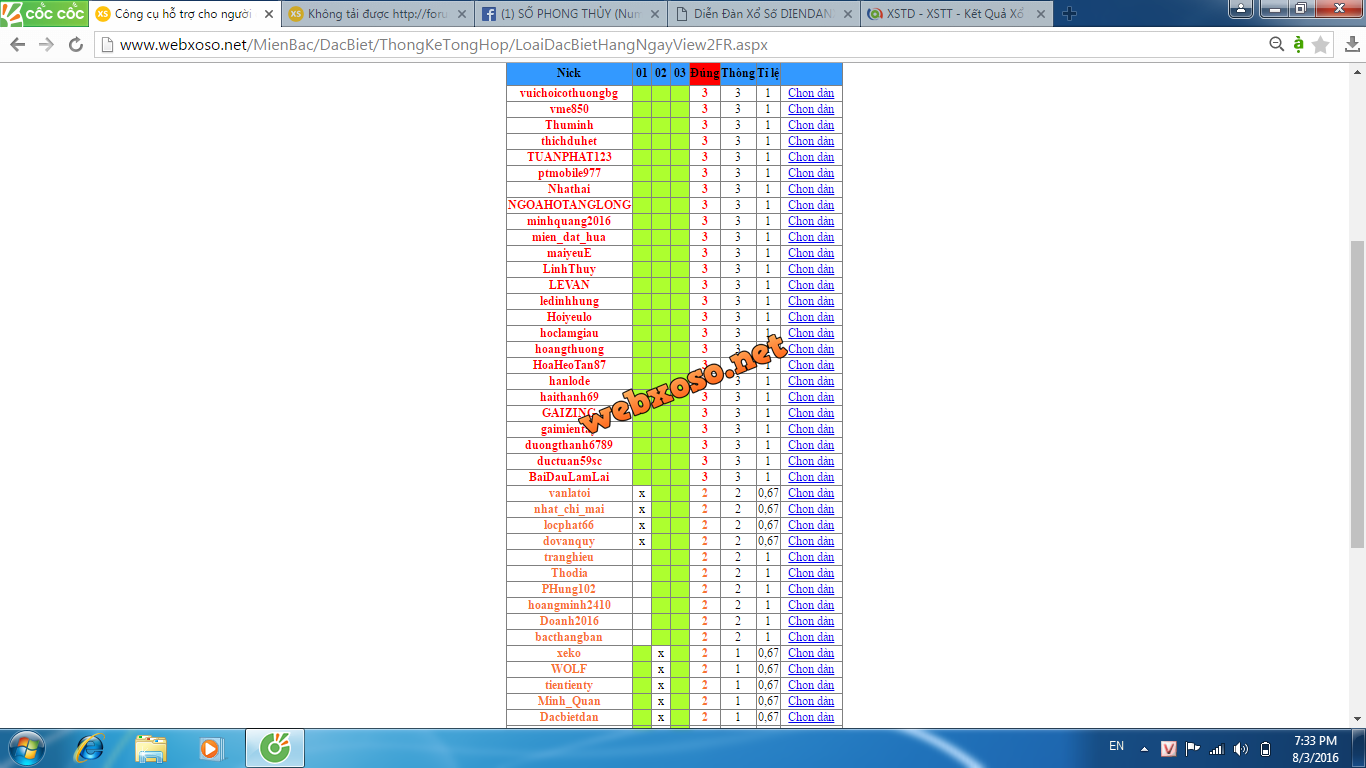
Task: Open the zoom magnifier icon in address bar
Action: 1277,44
